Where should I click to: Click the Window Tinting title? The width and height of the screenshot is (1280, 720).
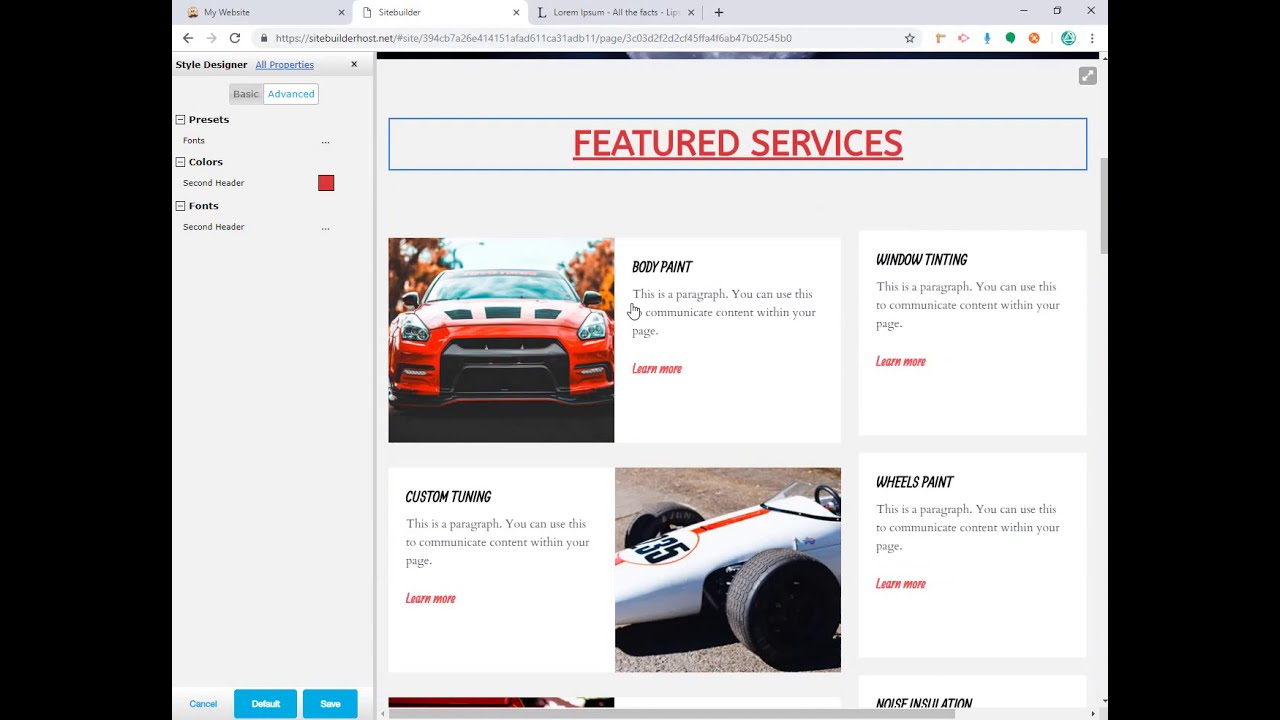921,259
